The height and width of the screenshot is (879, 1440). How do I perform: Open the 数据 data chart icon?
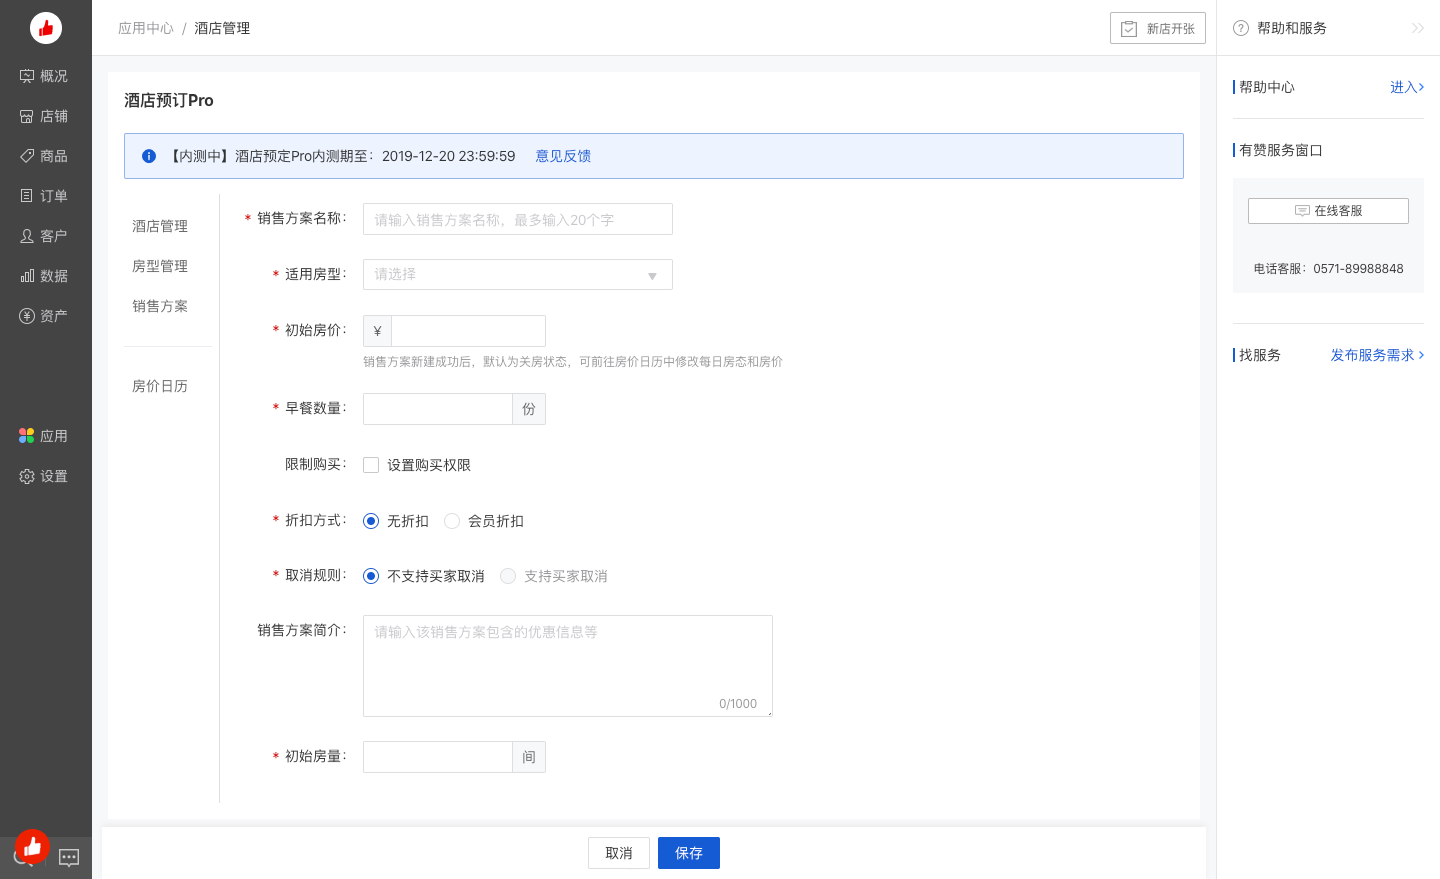click(x=27, y=276)
